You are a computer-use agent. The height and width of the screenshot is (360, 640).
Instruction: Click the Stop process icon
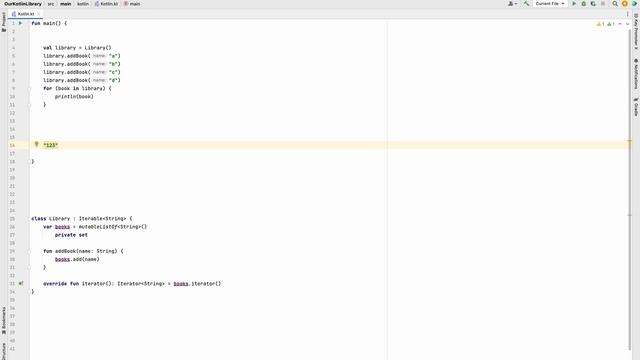(603, 4)
